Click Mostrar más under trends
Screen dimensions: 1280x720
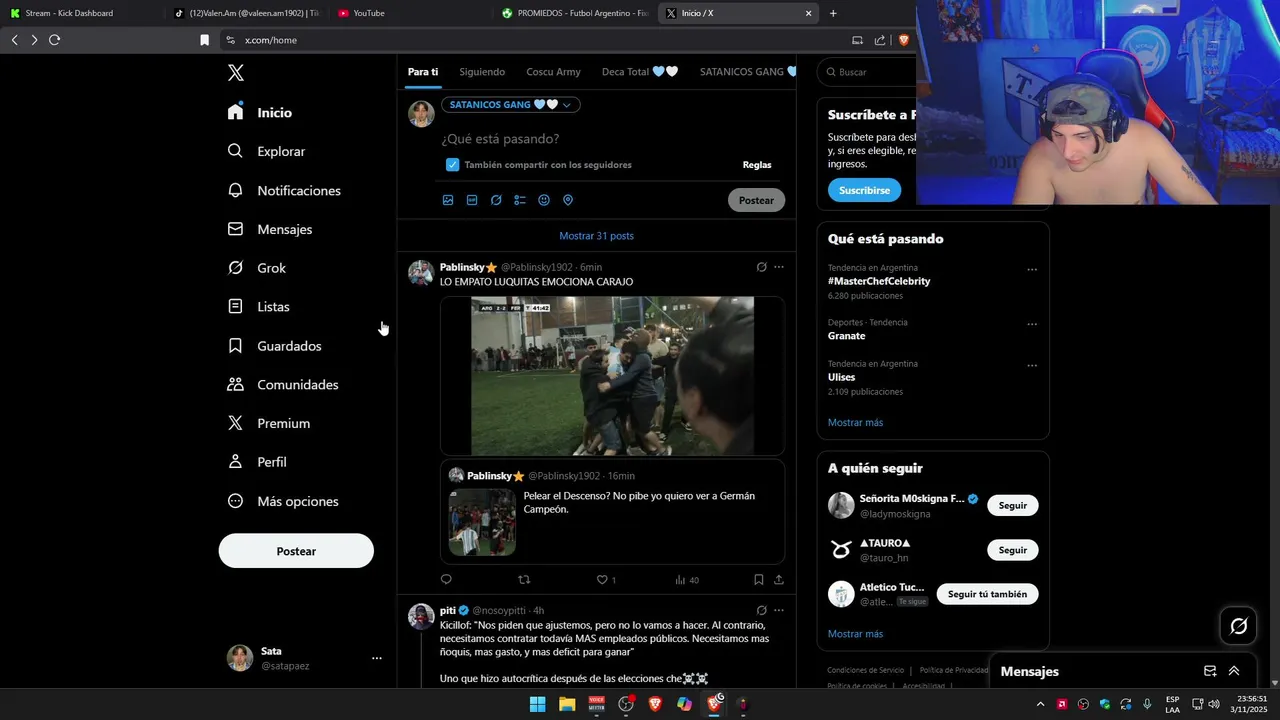tap(855, 422)
